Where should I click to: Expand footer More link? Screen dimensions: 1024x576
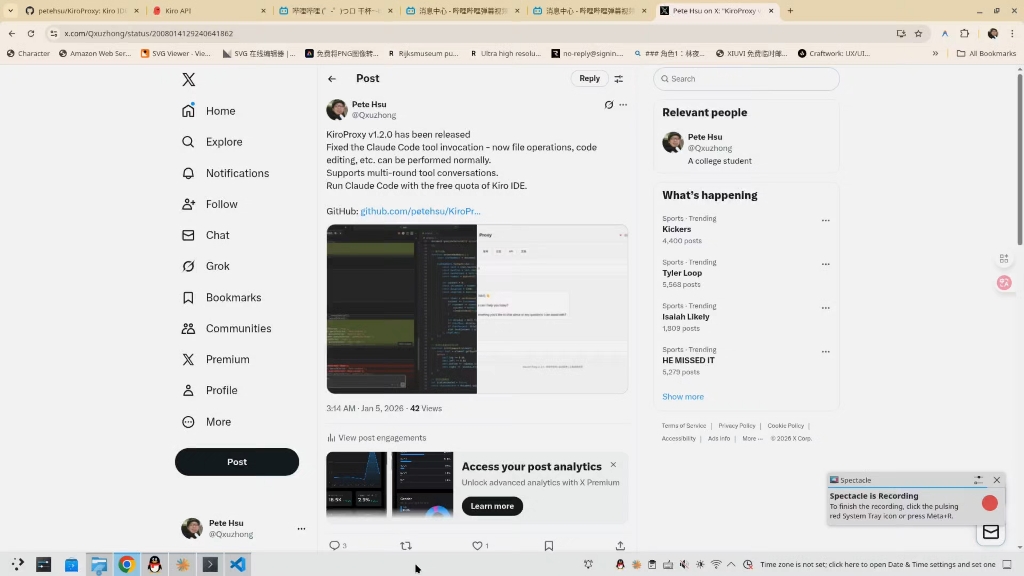(x=752, y=439)
